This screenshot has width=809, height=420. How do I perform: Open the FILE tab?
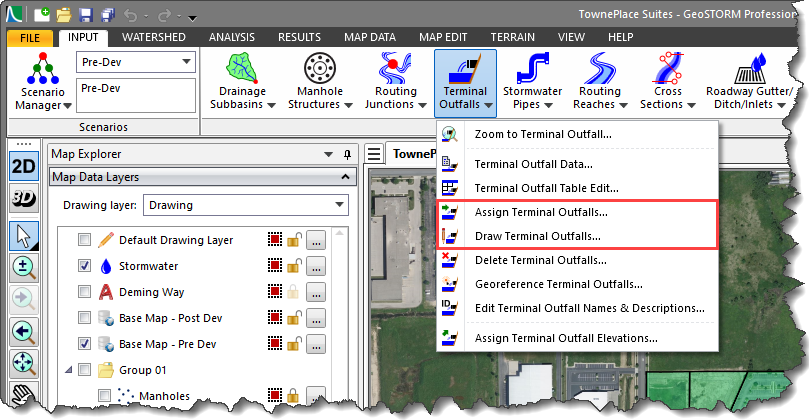tap(30, 38)
